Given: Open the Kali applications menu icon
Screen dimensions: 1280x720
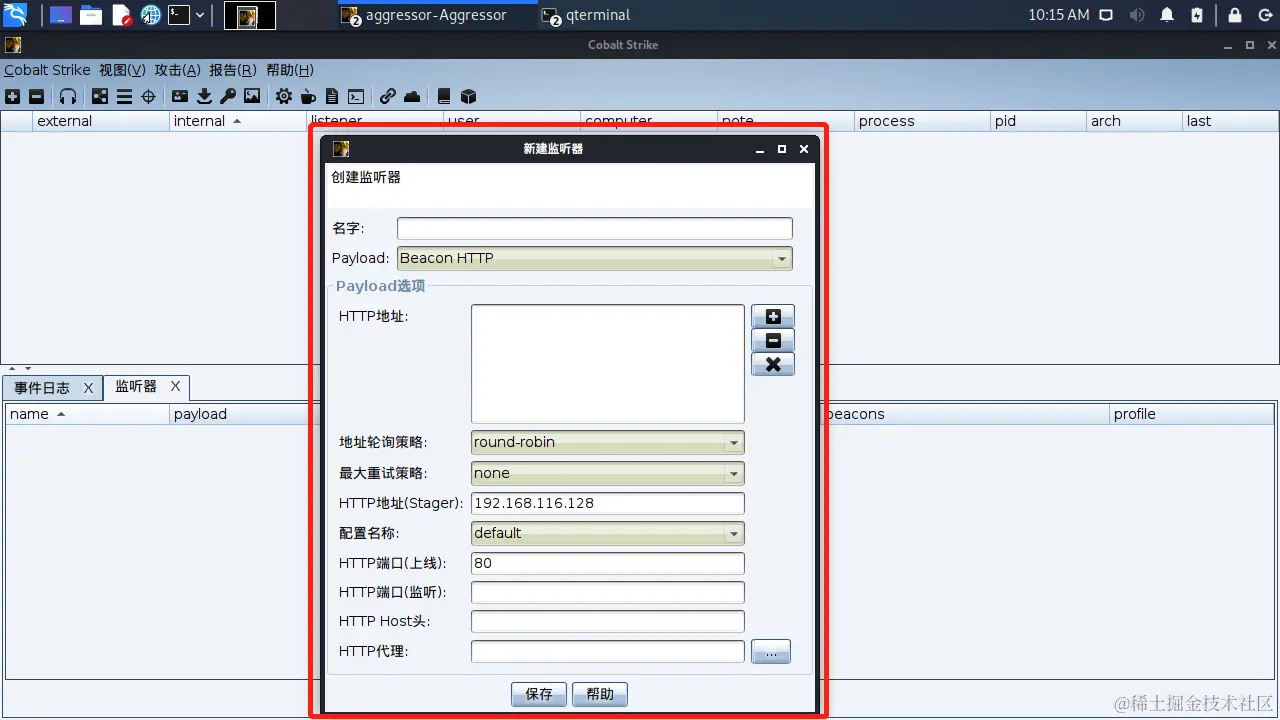Looking at the screenshot, I should pyautogui.click(x=15, y=15).
